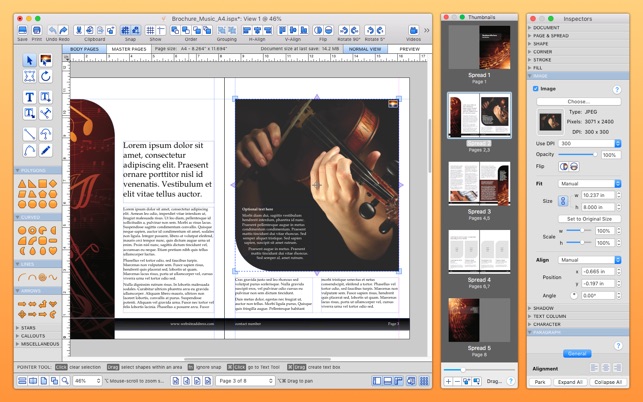Open the Videos toolbar icon
643x402 pixels.
click(x=413, y=30)
